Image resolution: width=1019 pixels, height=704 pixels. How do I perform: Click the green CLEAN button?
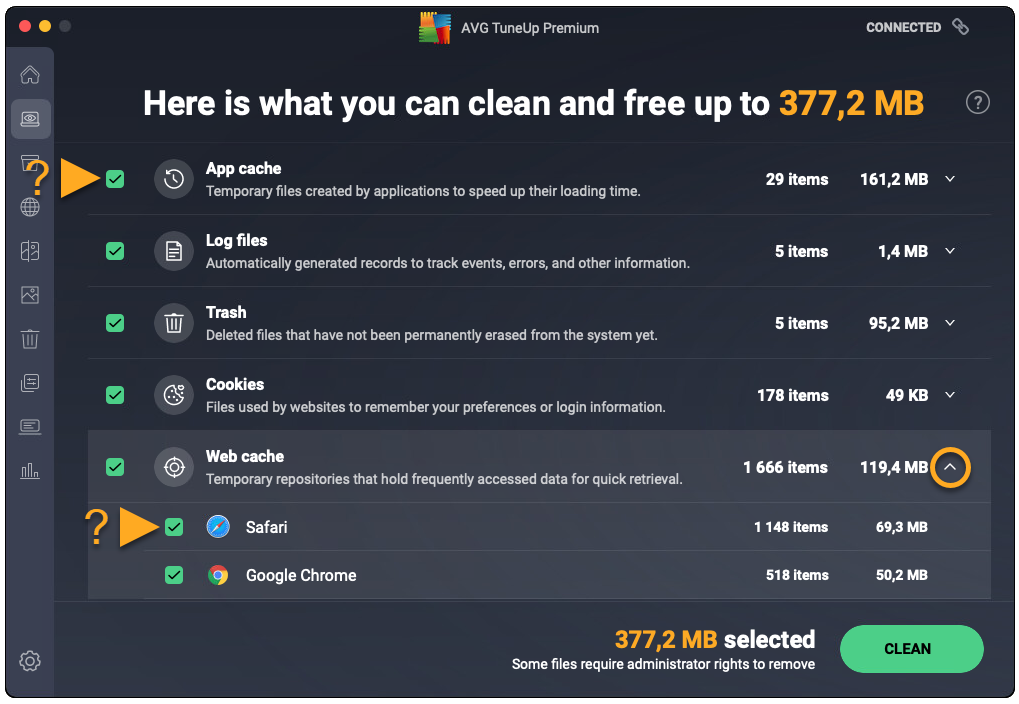[x=911, y=649]
